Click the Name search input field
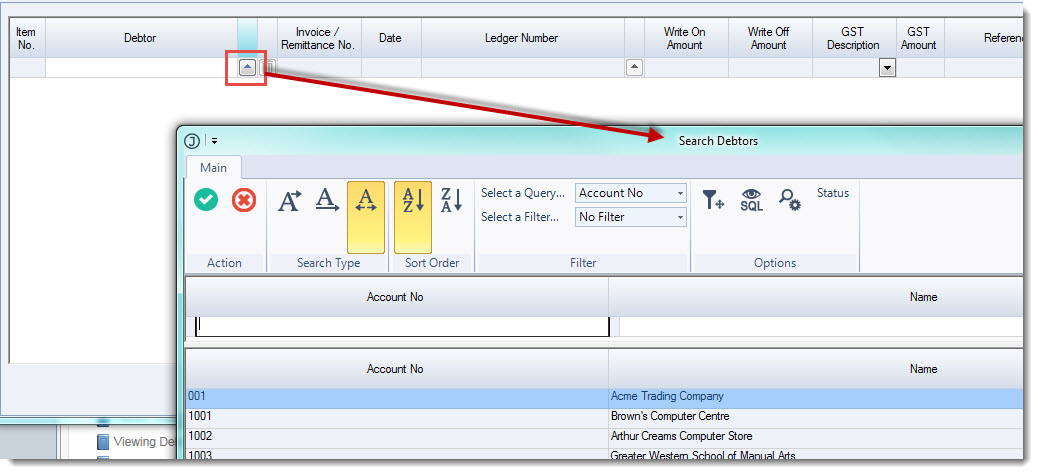 [x=821, y=326]
